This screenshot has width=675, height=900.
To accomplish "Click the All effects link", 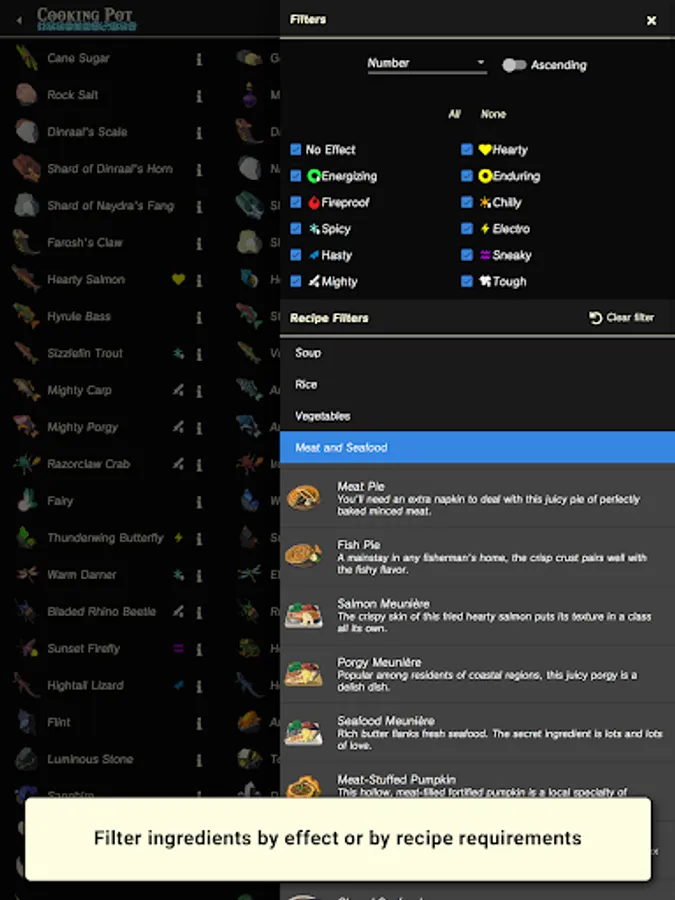I will pos(454,114).
